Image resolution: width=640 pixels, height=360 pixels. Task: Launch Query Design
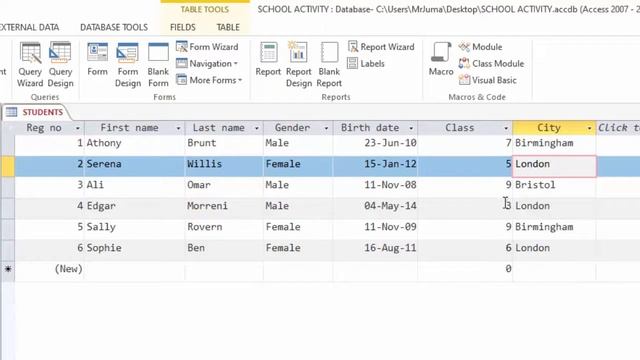pos(60,64)
